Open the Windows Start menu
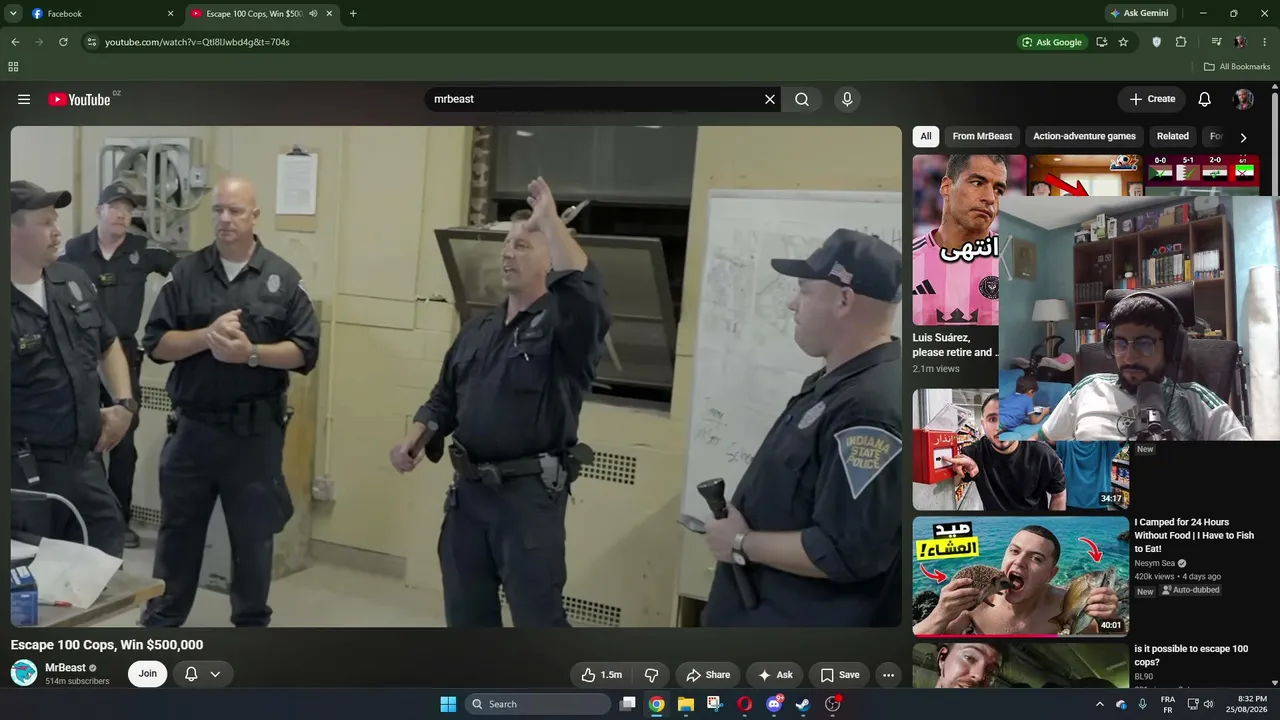This screenshot has width=1280, height=720. click(x=448, y=704)
